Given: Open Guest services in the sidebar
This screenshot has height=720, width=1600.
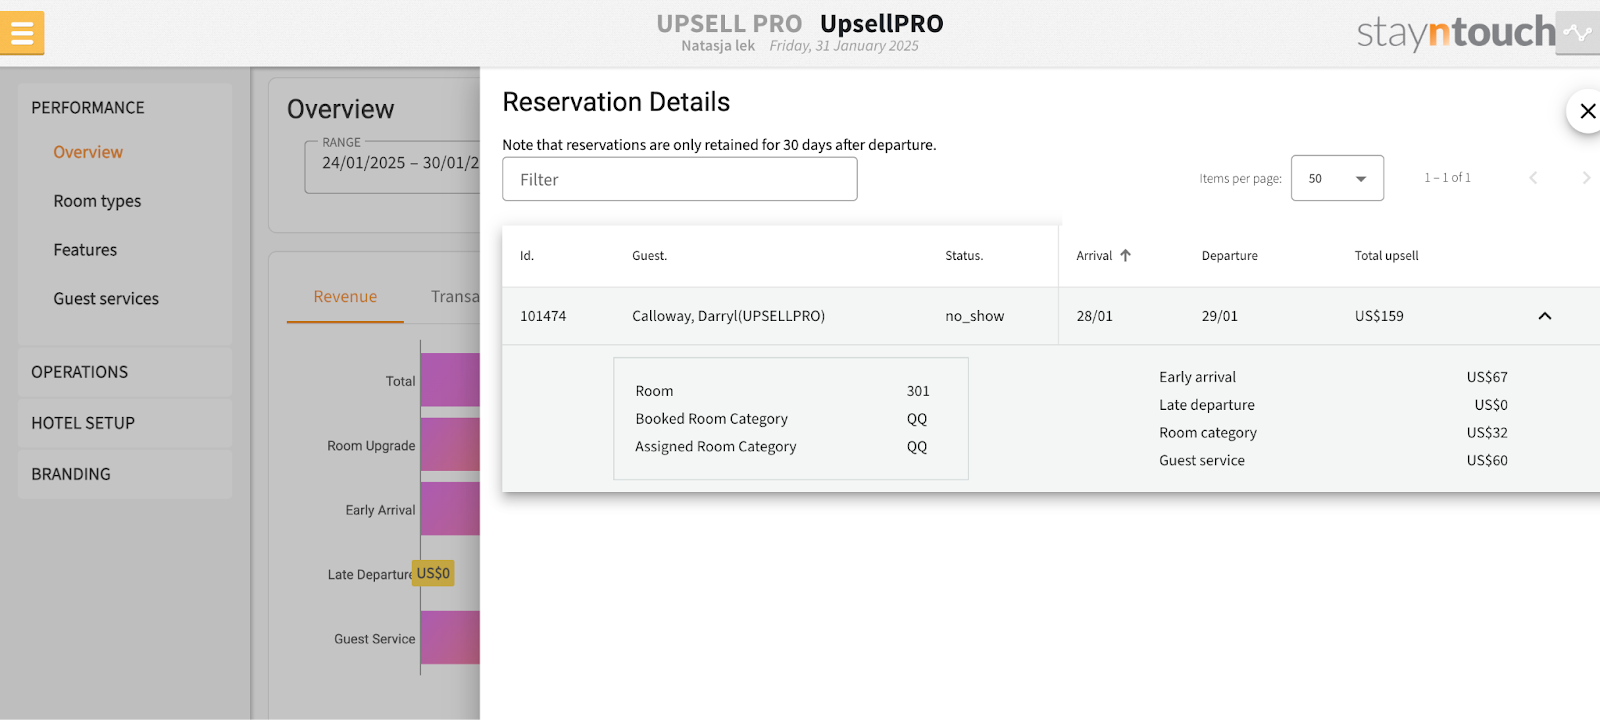Looking at the screenshot, I should coord(106,299).
